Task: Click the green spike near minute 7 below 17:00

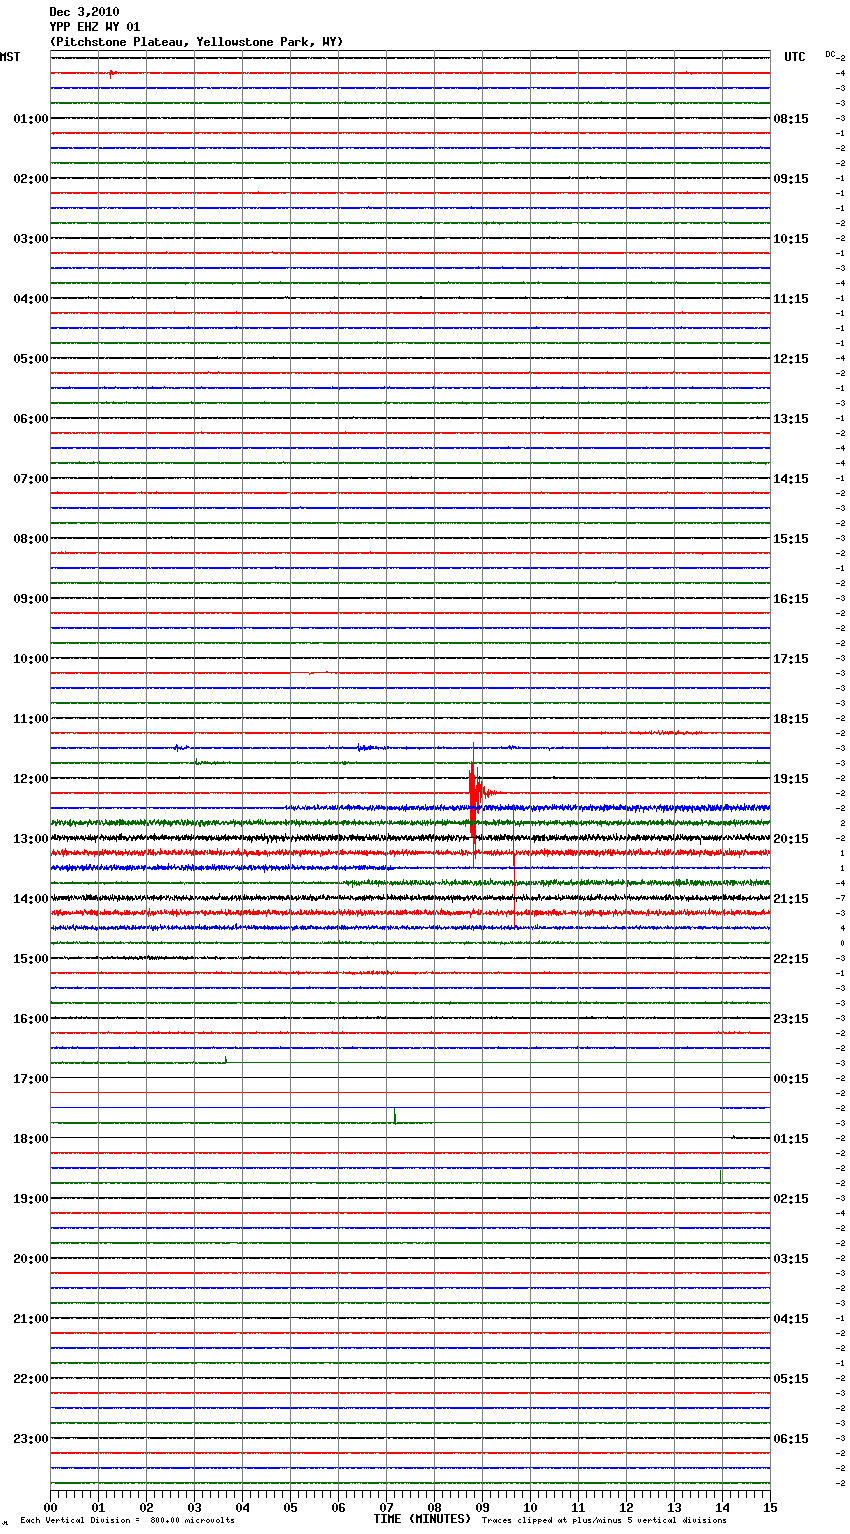Action: [395, 1115]
